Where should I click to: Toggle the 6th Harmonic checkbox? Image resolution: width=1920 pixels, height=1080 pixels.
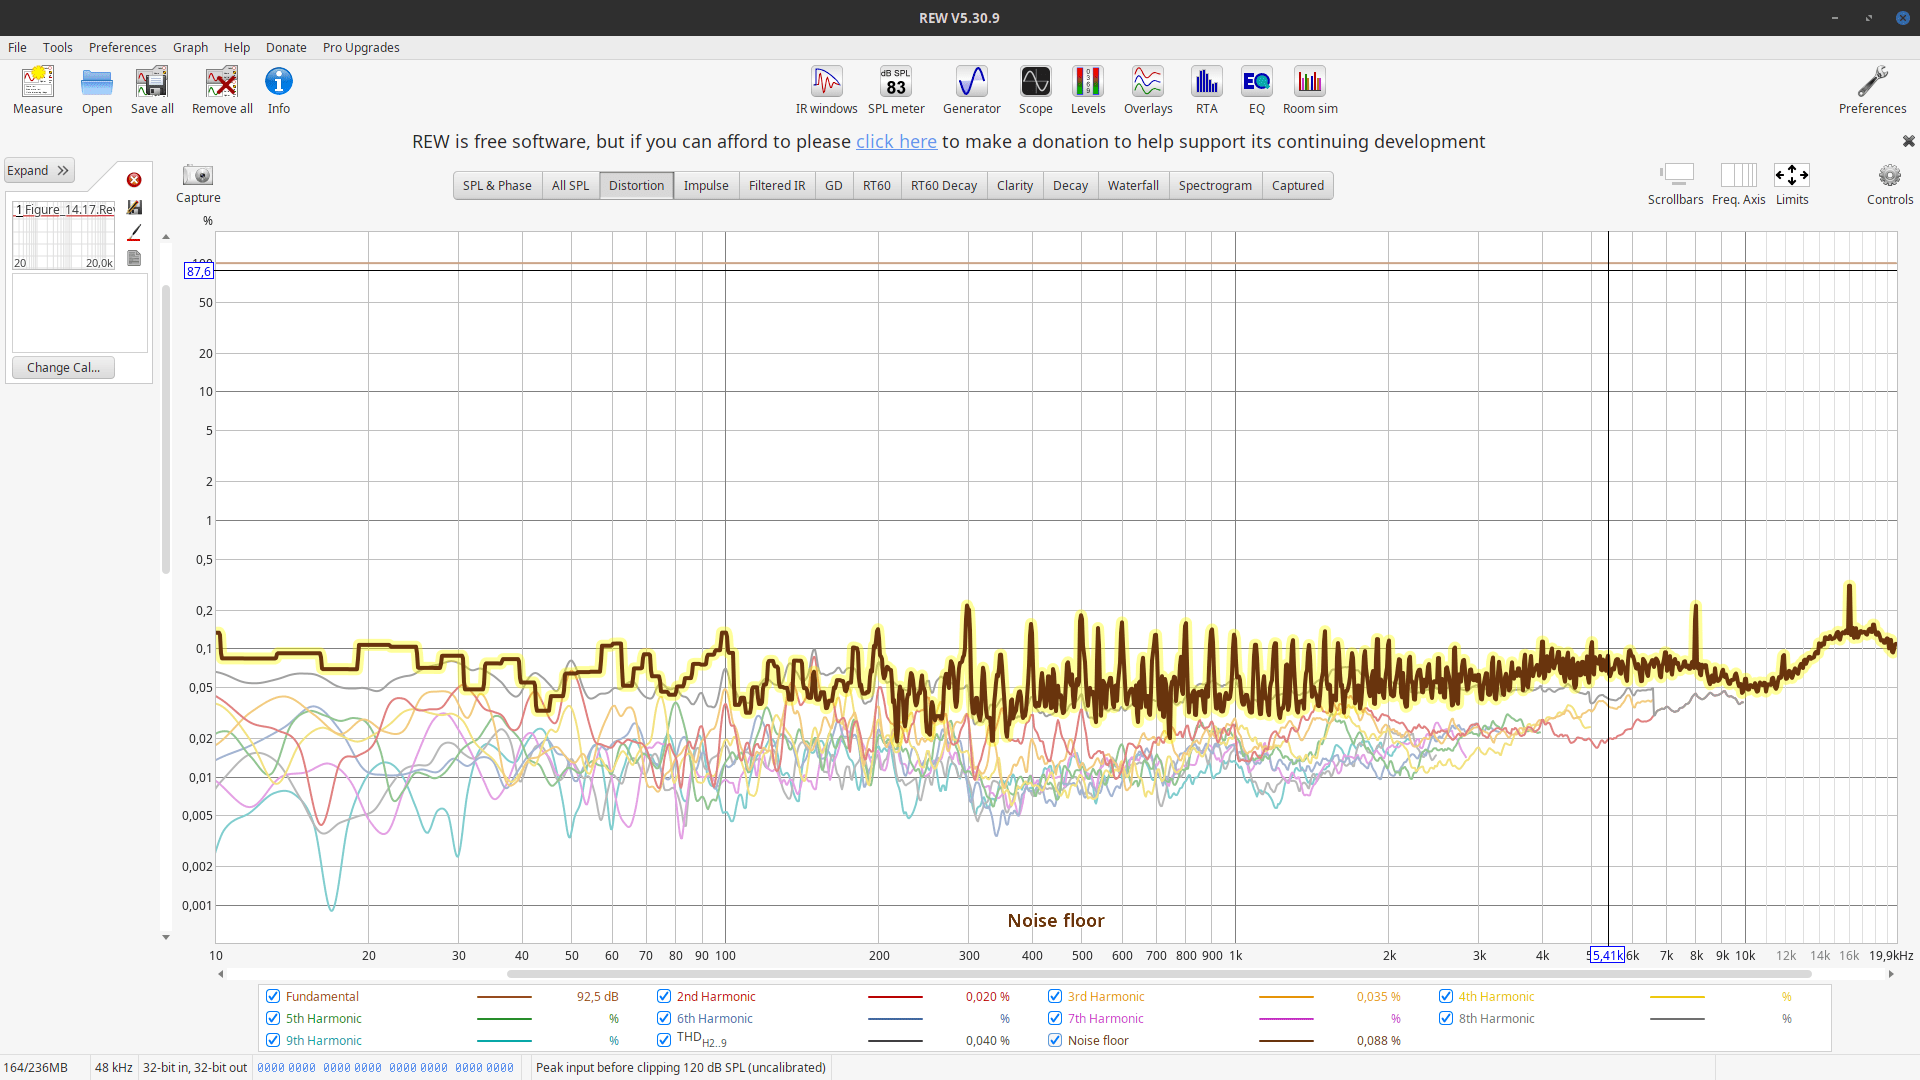[x=664, y=1018]
